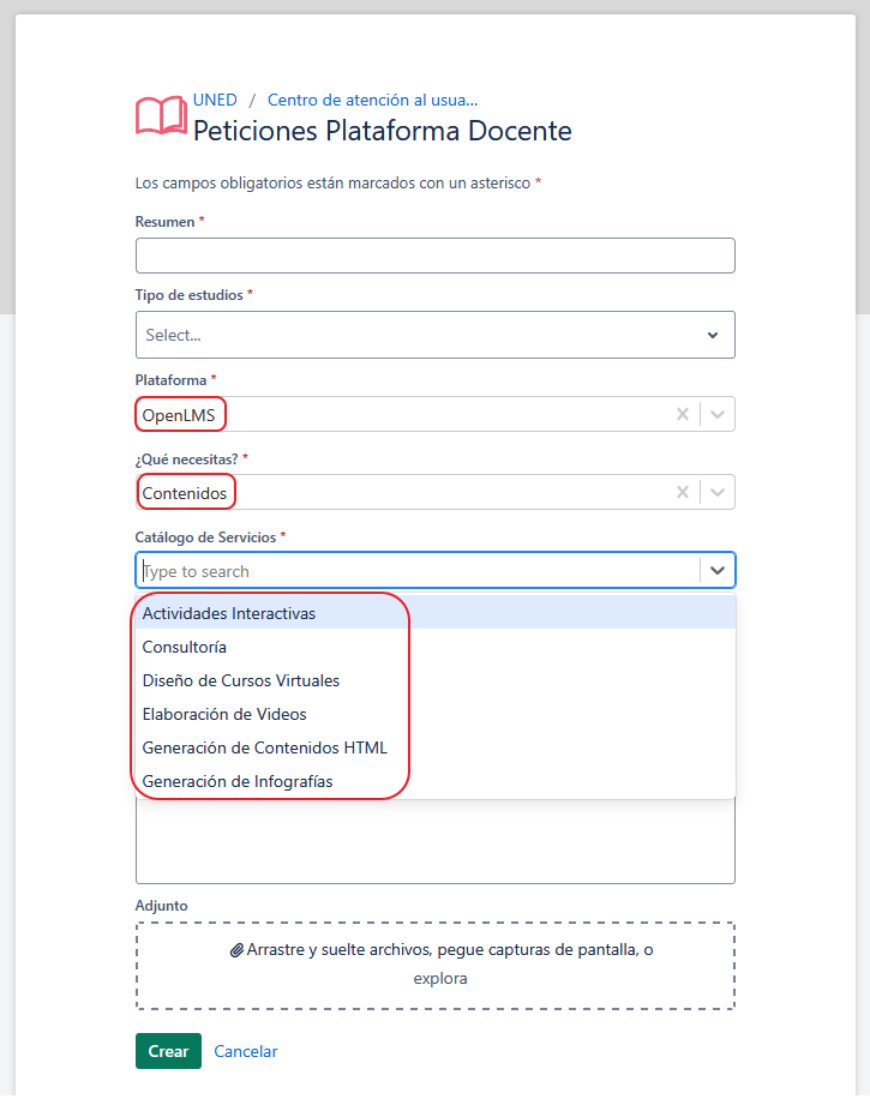Expand the ¿Qué necesitas? dropdown chevron

point(717,493)
